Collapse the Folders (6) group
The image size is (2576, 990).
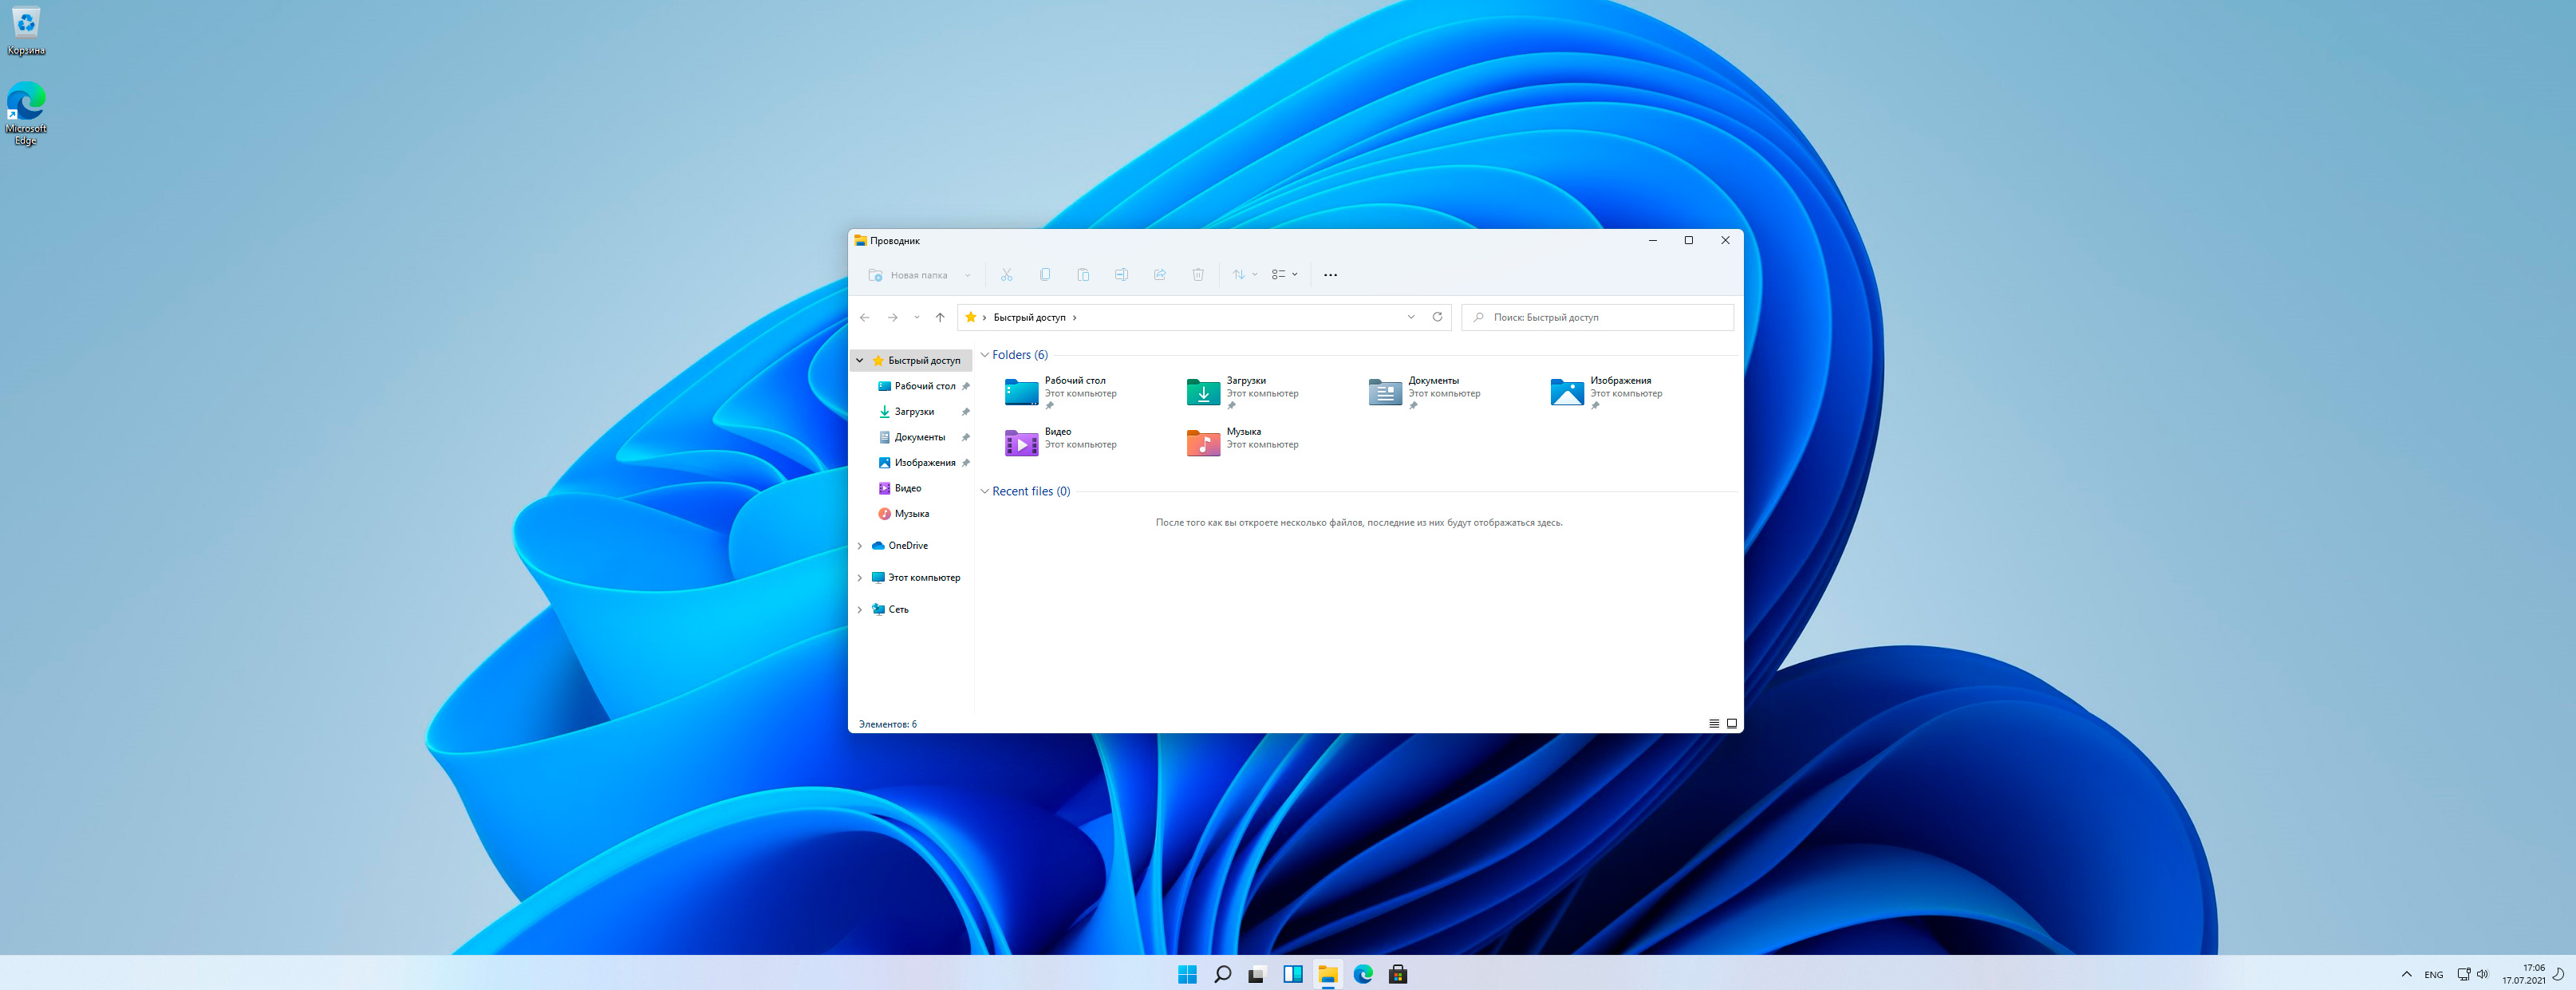(x=985, y=355)
